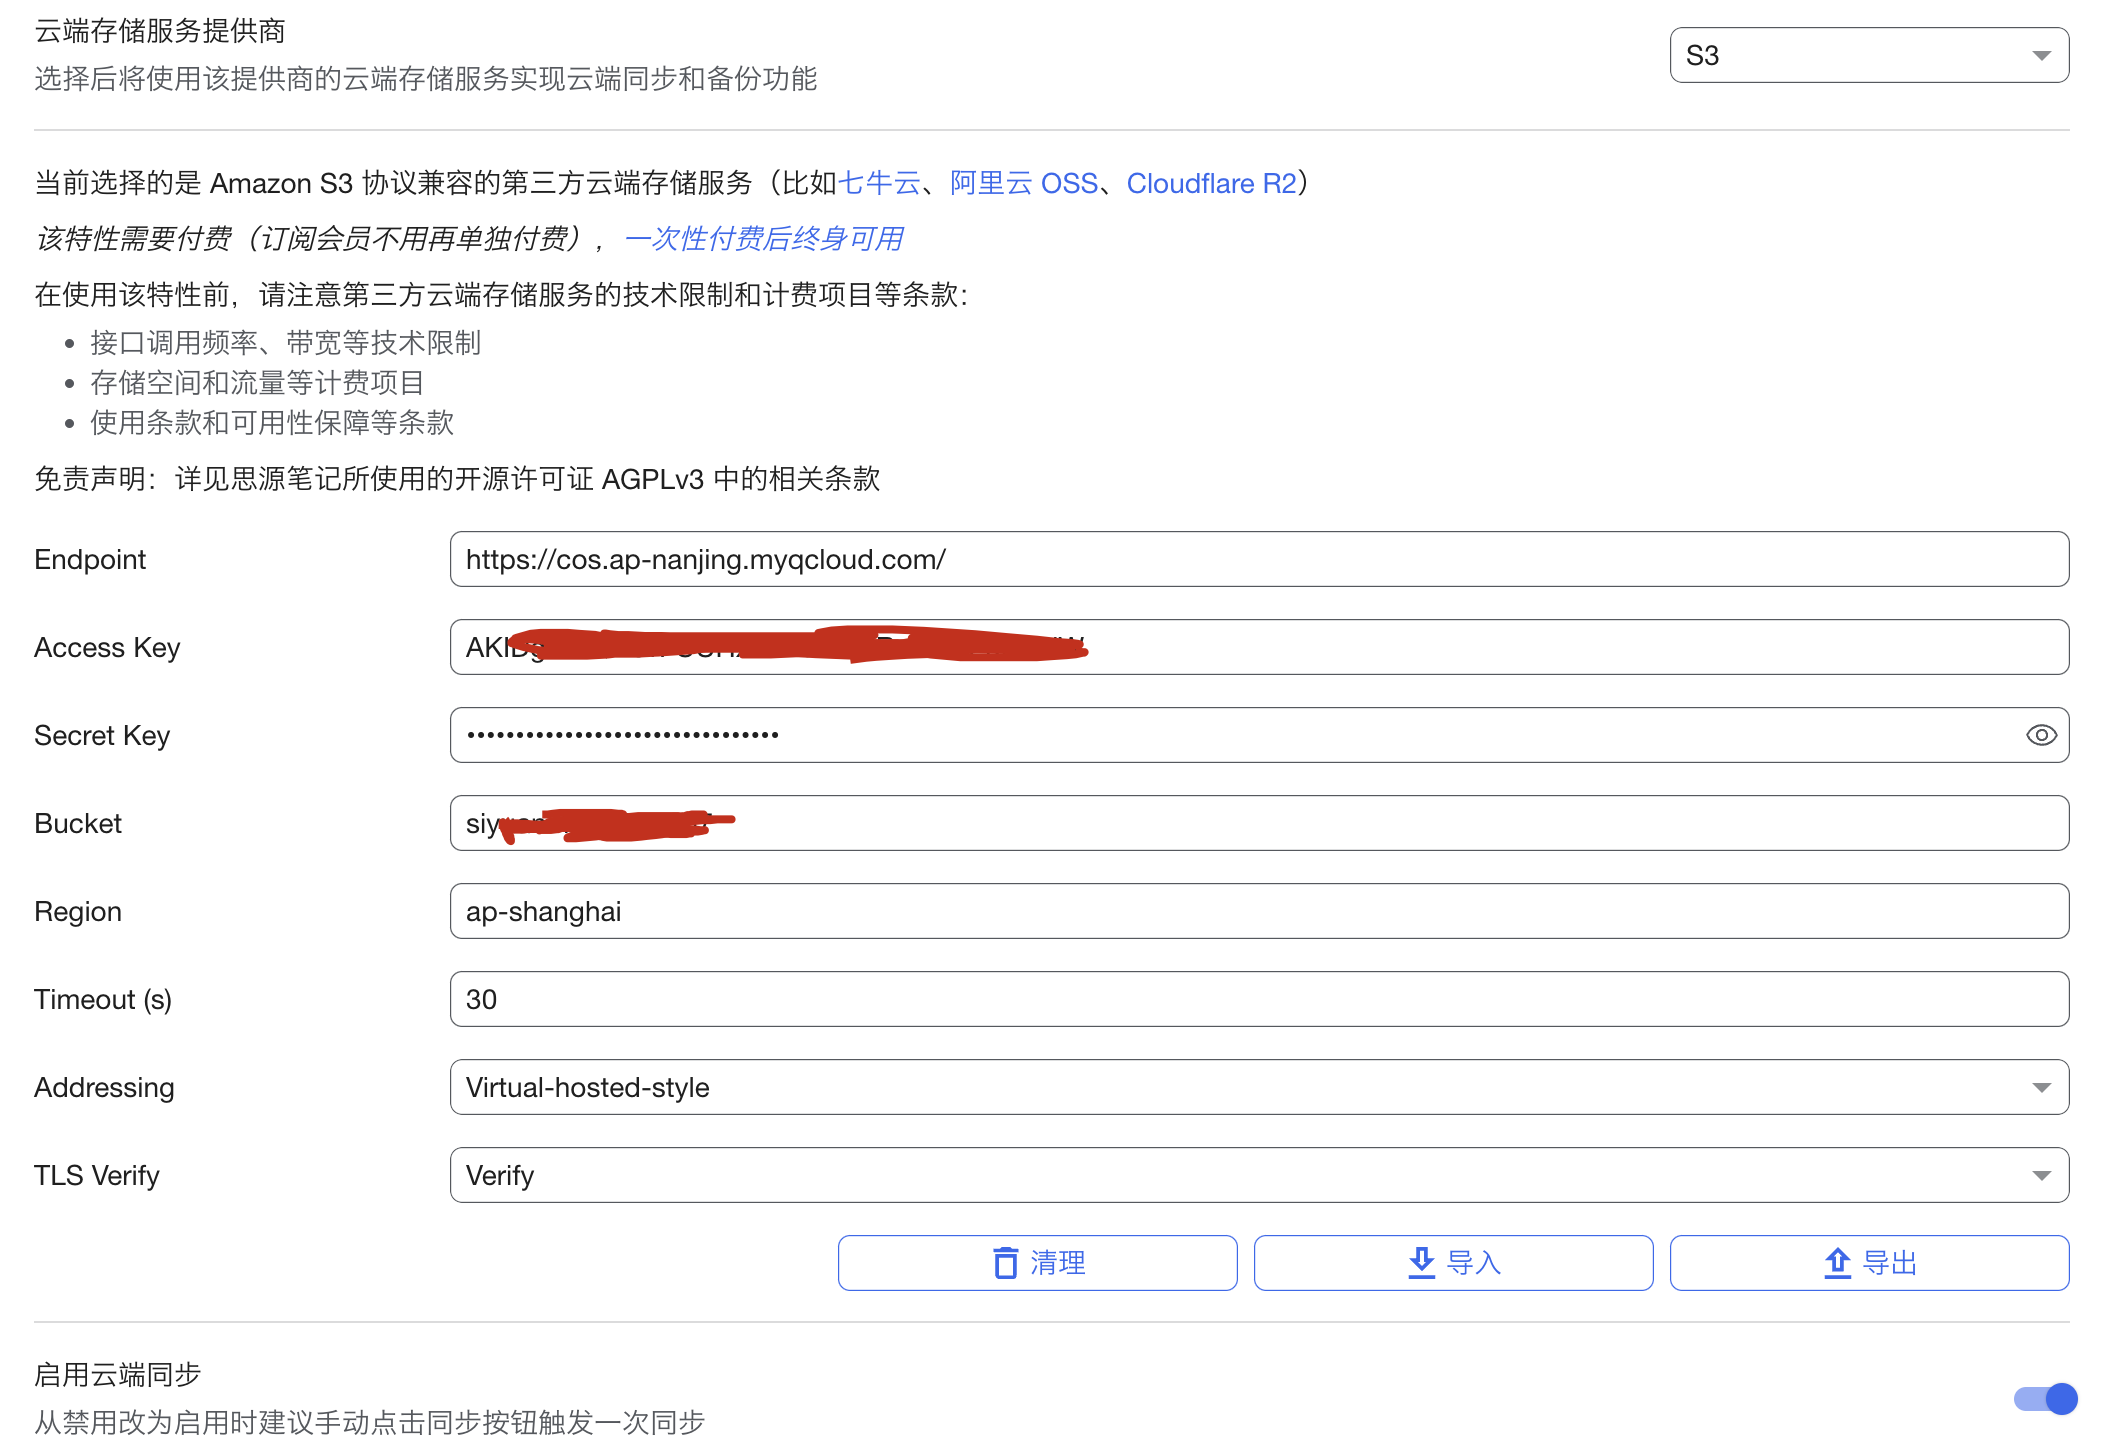2108x1438 pixels.
Task: Click the upload icon on 导出 button
Action: coord(1837,1263)
